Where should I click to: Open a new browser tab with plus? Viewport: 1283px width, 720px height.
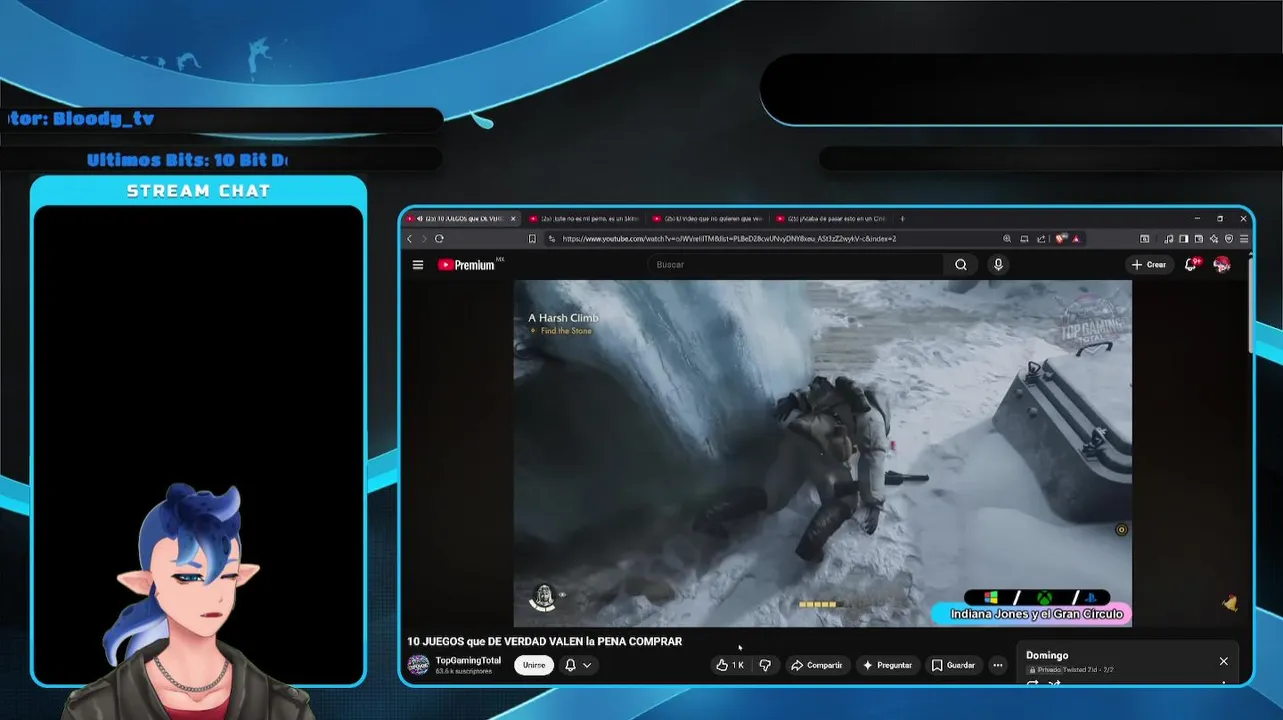(902, 218)
